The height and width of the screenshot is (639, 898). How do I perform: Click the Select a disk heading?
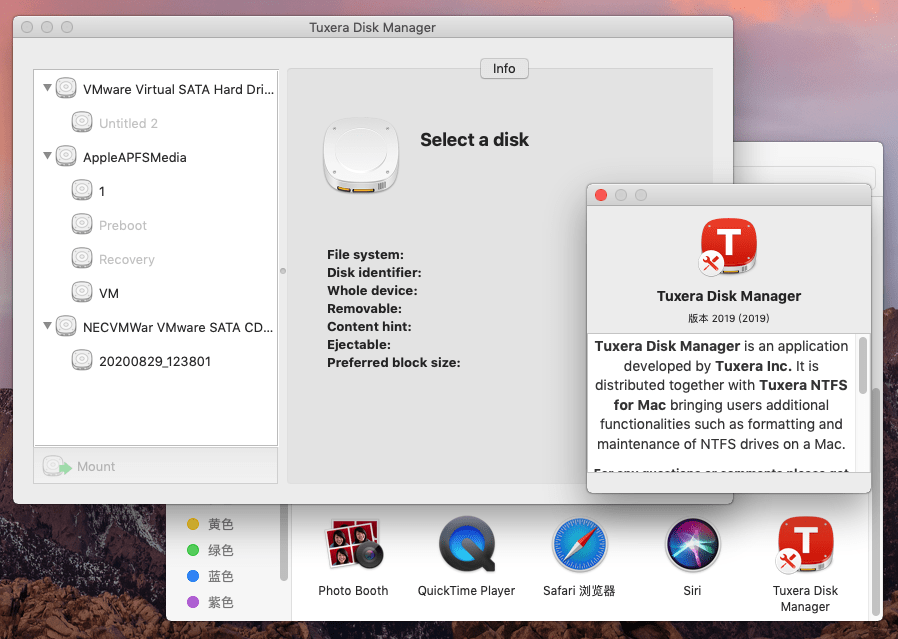coord(474,140)
